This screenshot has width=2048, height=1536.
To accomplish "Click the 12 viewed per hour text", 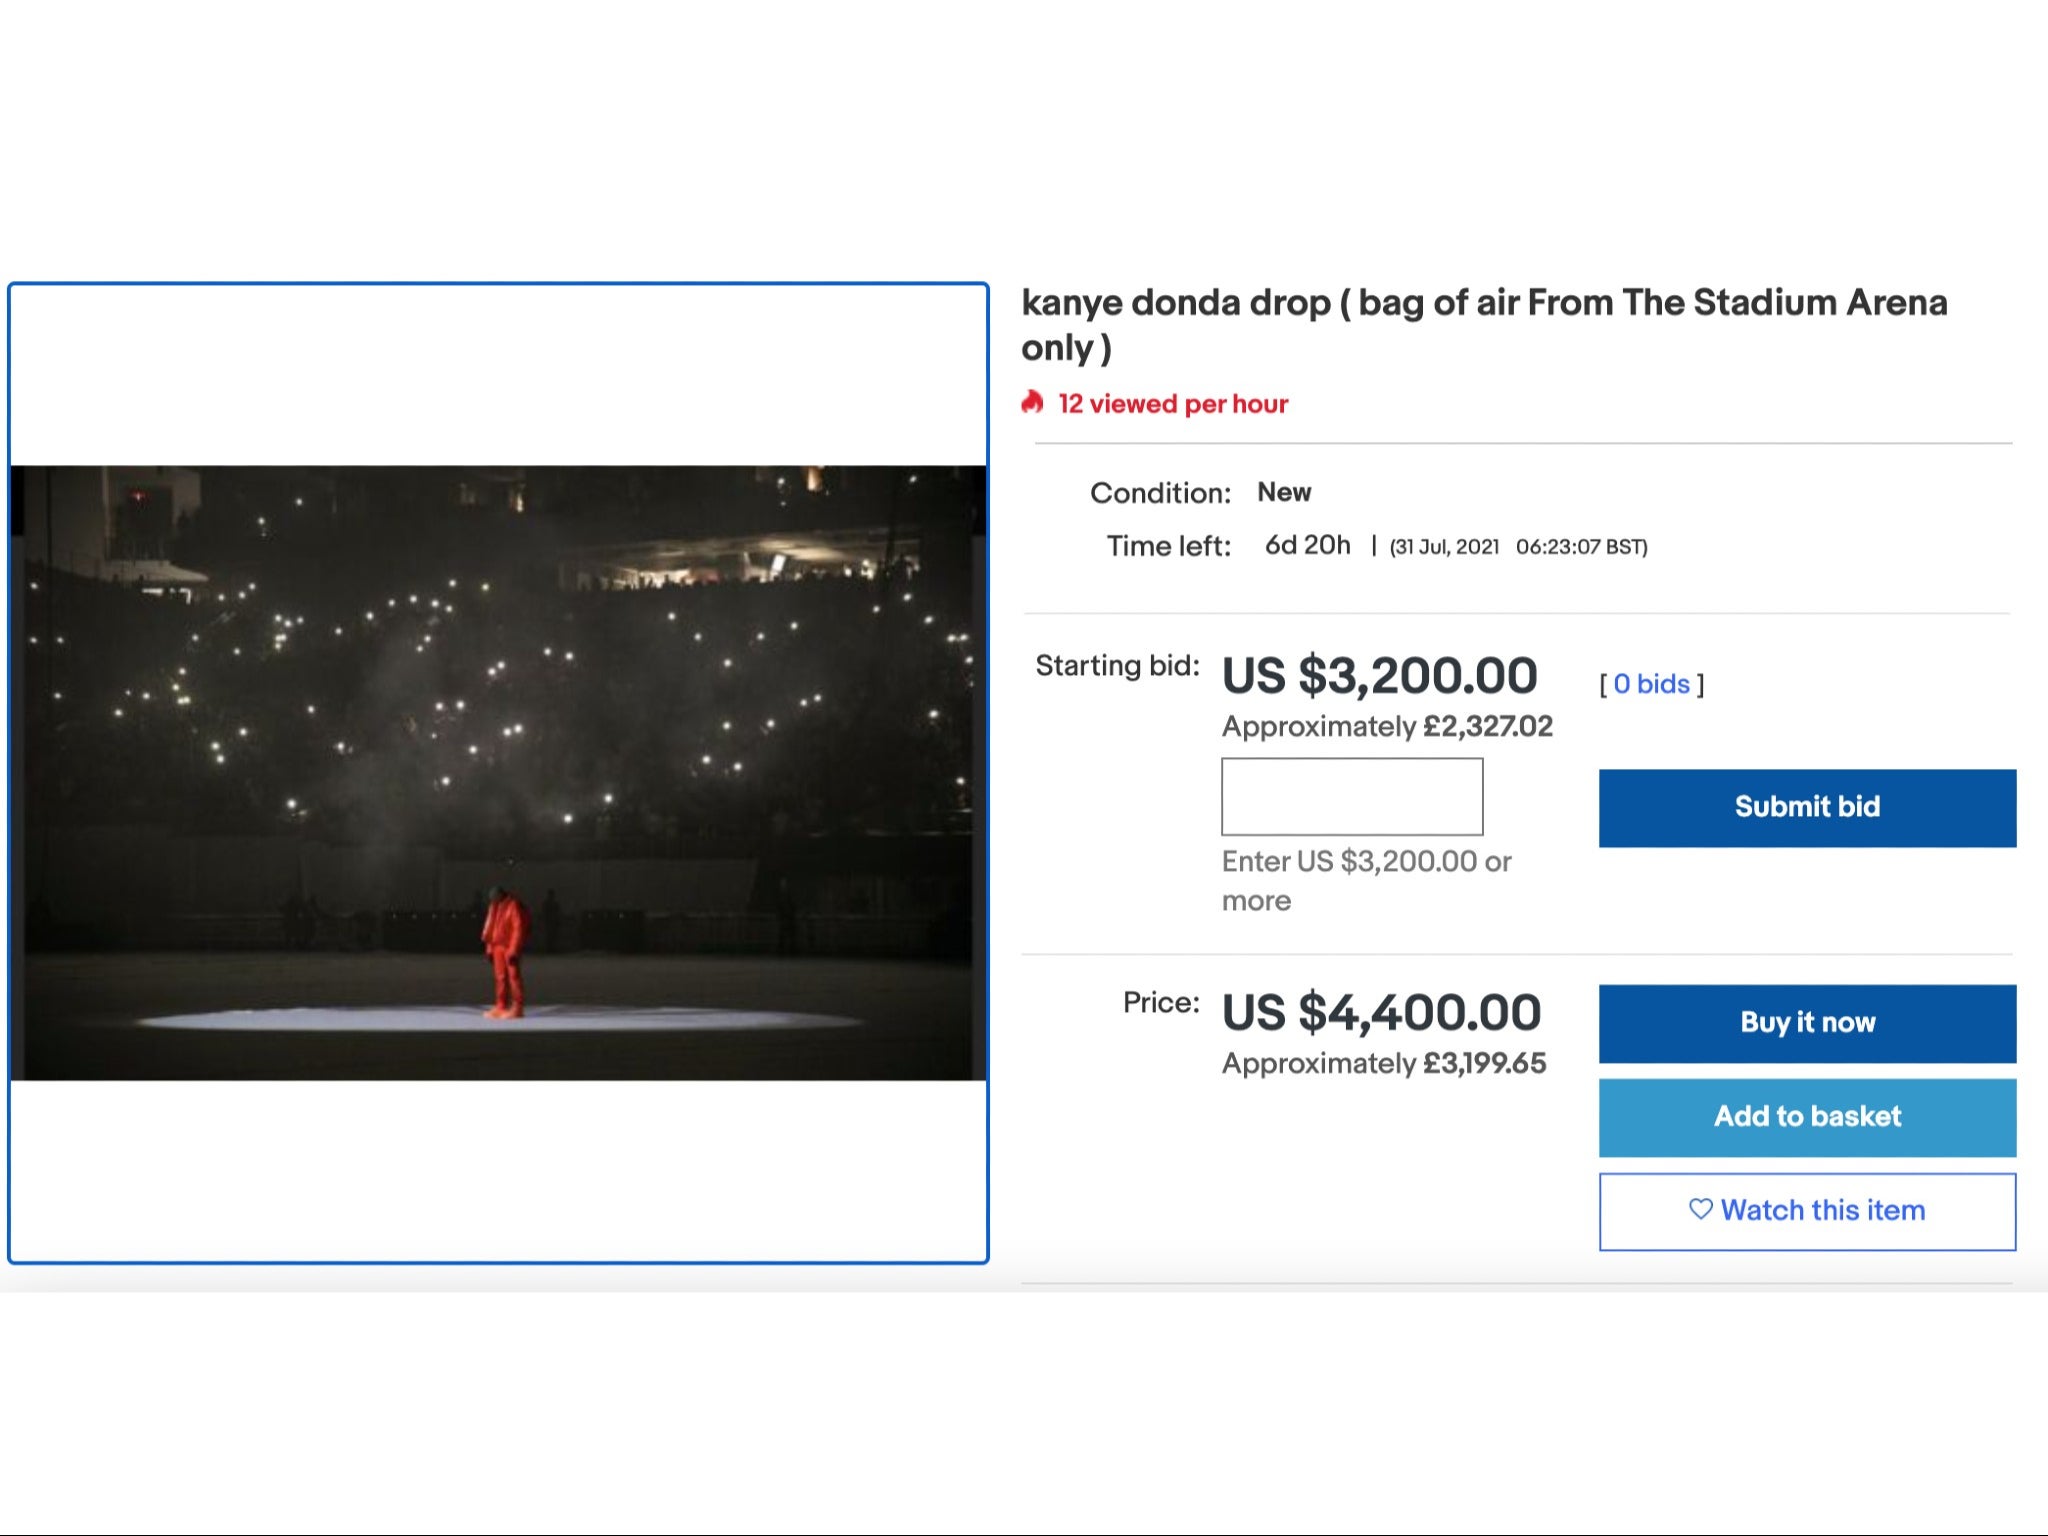I will [1173, 404].
